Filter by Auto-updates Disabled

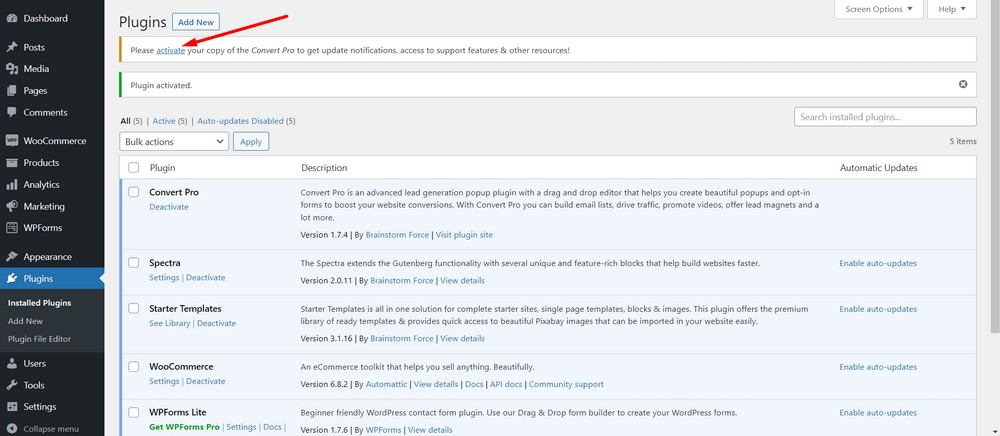[240, 120]
